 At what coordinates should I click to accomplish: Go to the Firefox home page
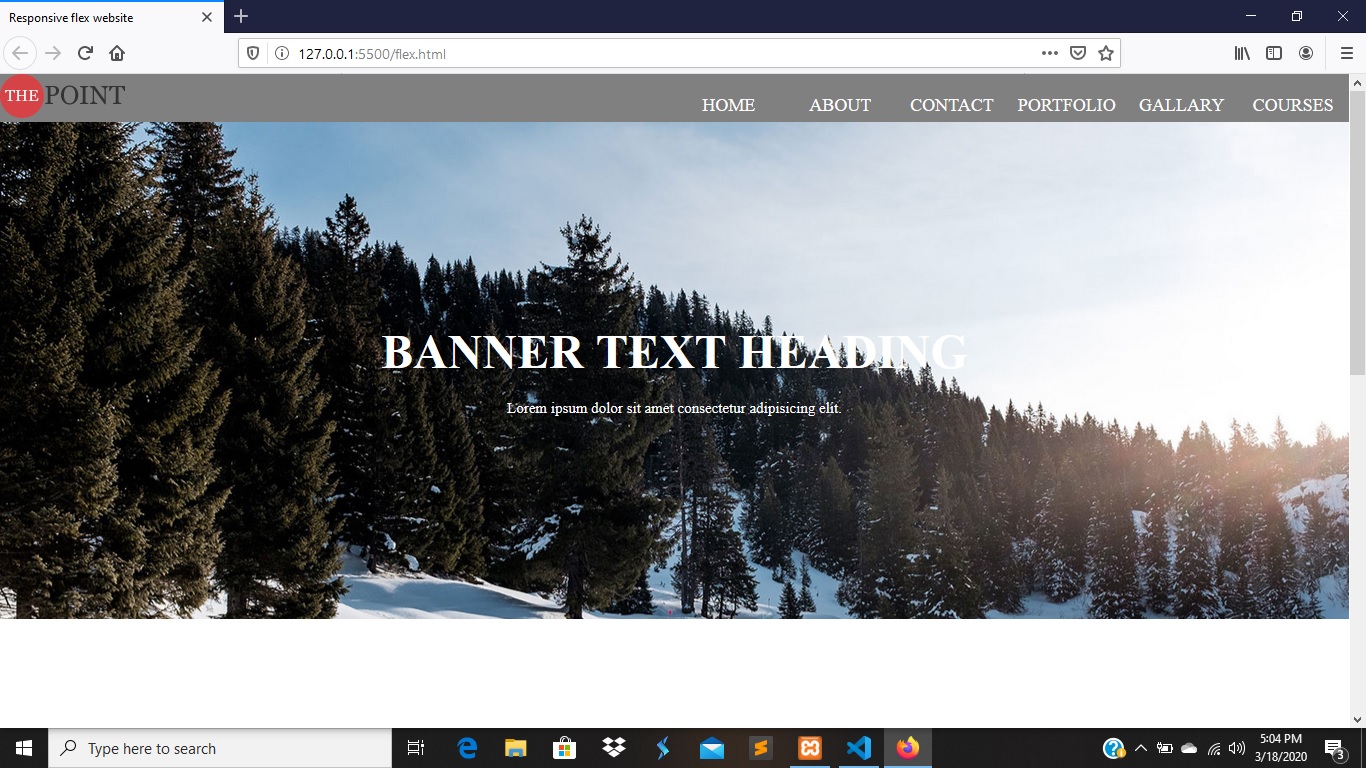[117, 53]
